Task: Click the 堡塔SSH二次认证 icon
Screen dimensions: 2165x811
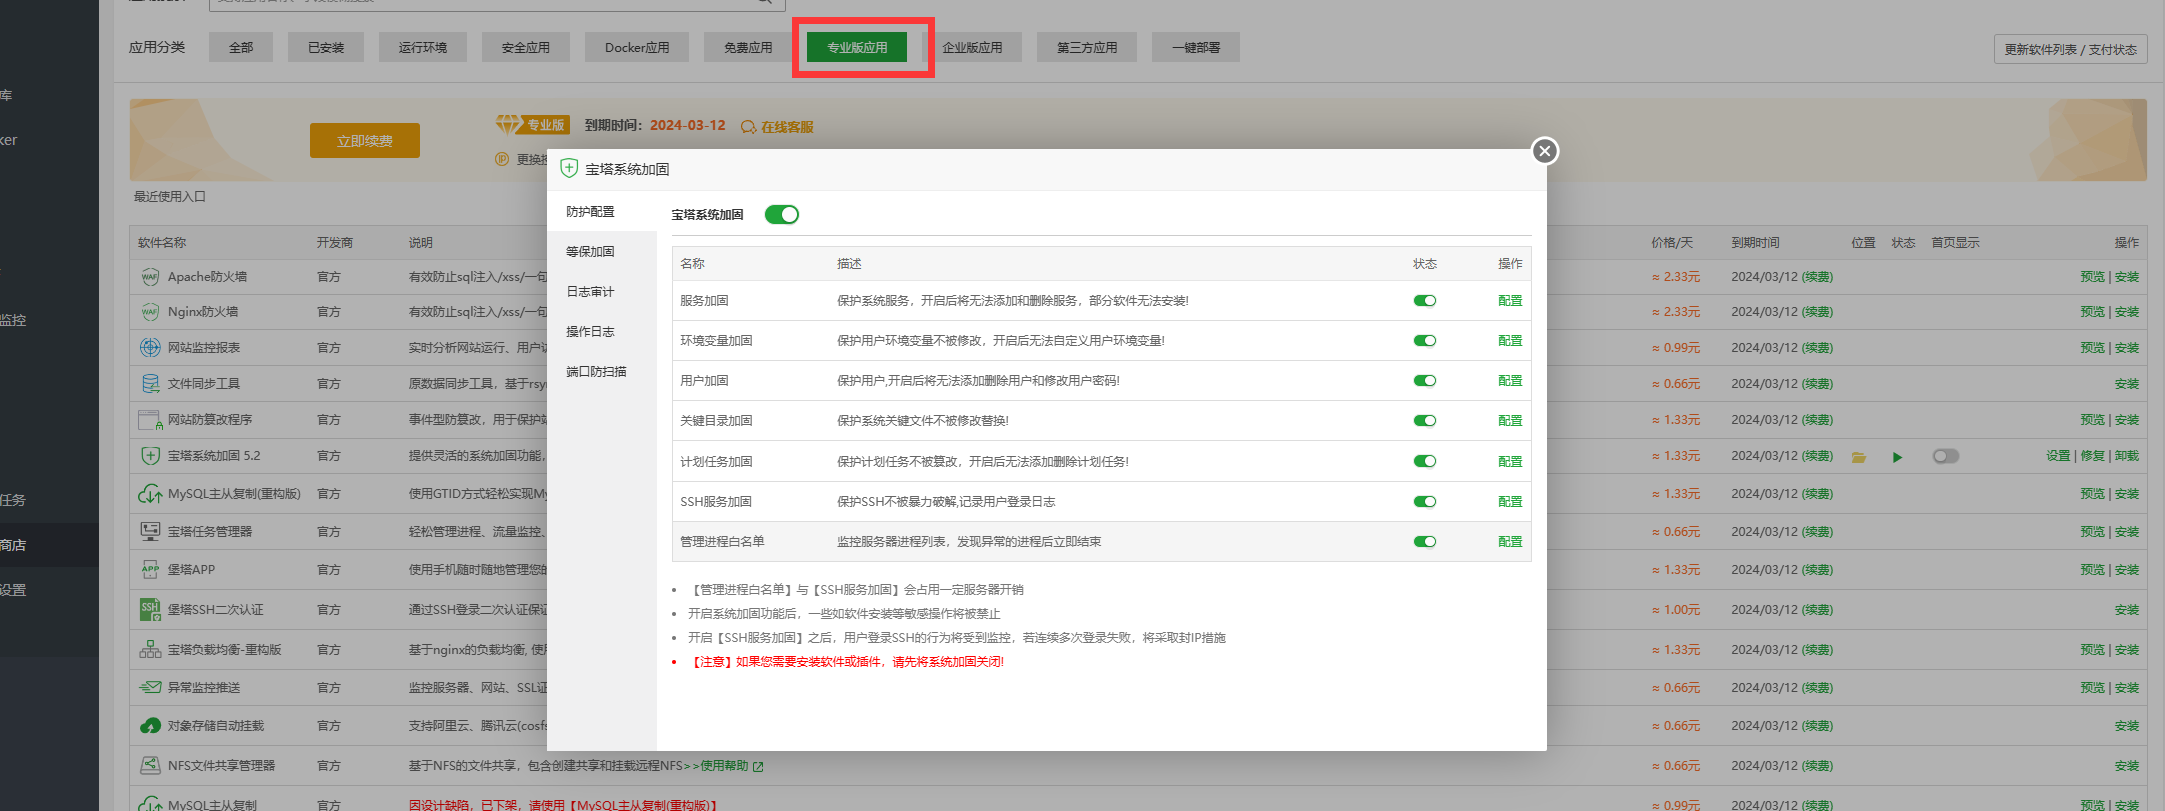Action: [x=150, y=610]
